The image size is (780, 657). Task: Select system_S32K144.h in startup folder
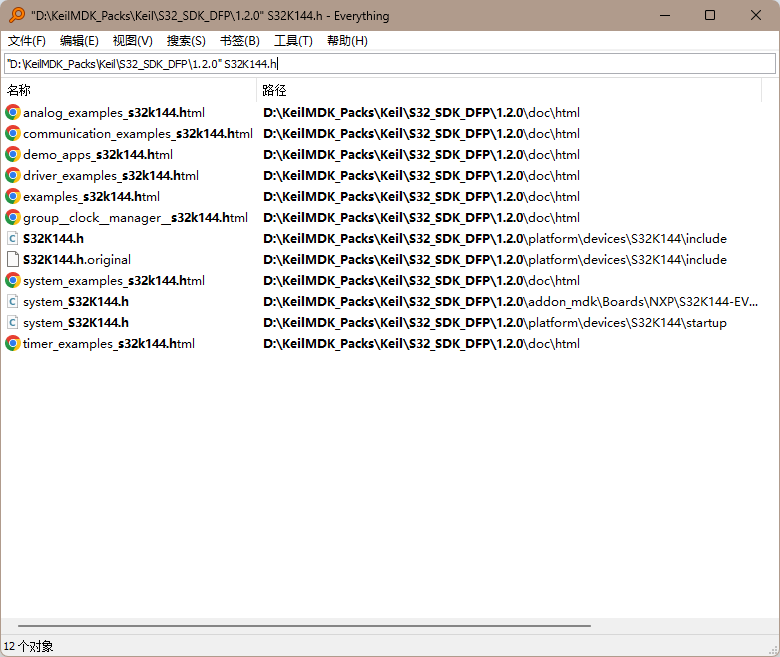(76, 323)
